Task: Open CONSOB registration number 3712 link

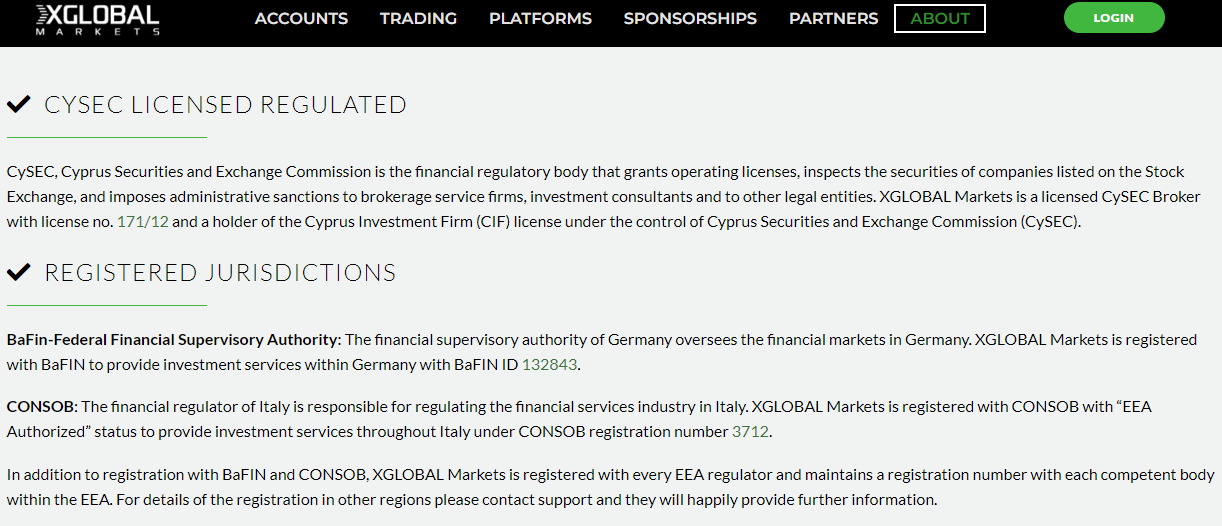Action: pos(751,432)
